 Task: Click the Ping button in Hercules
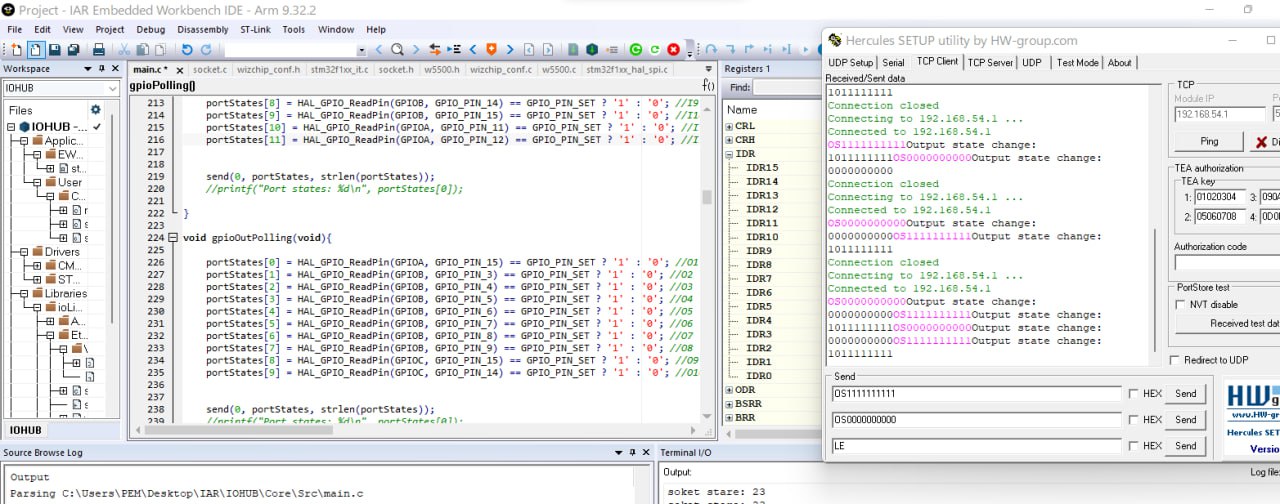pyautogui.click(x=1209, y=142)
